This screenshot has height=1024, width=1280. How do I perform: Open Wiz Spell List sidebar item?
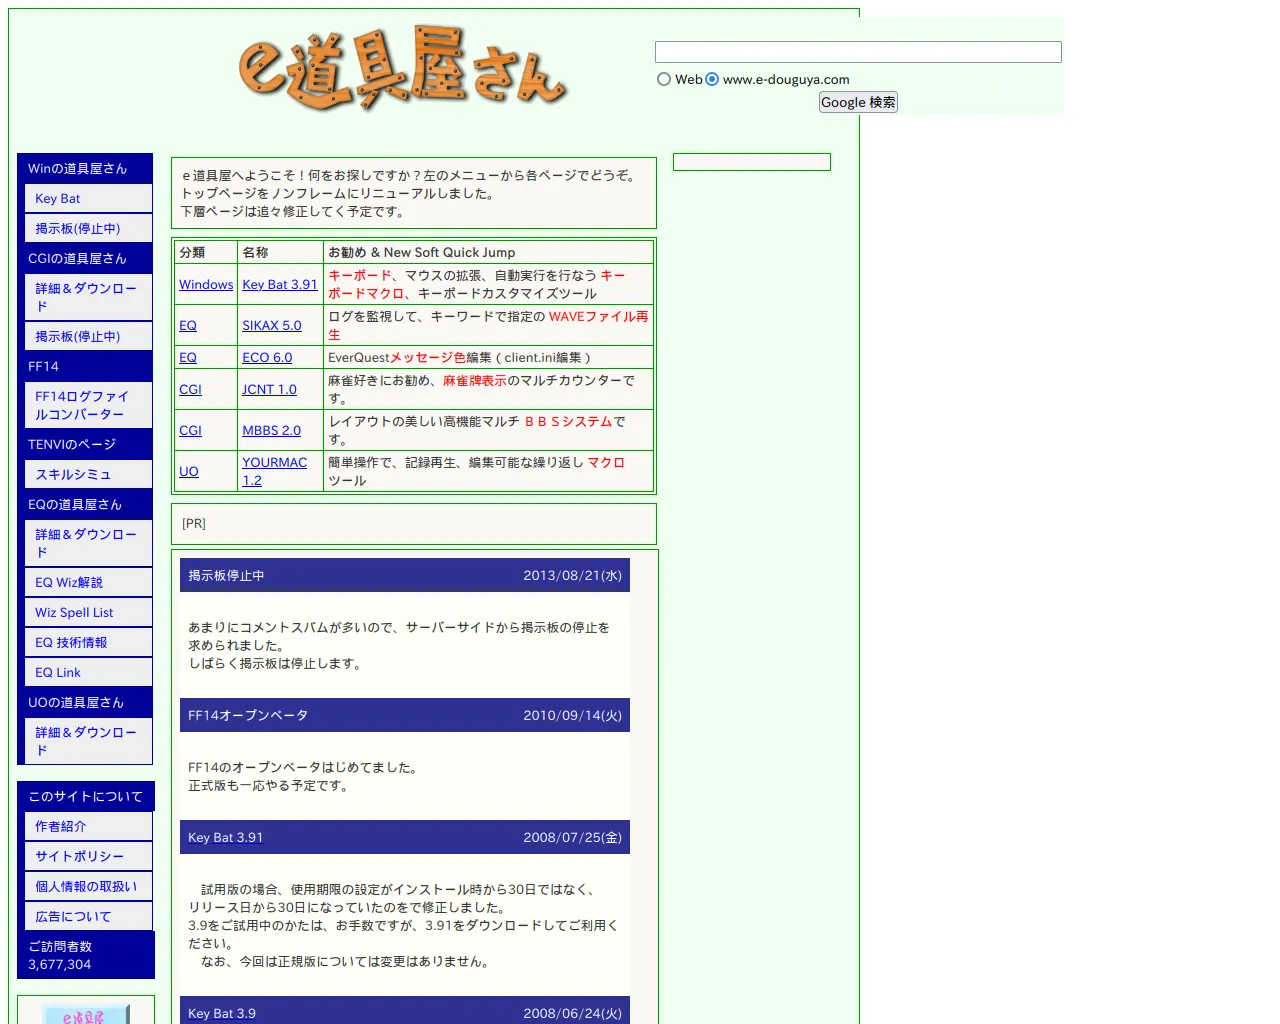click(x=74, y=613)
